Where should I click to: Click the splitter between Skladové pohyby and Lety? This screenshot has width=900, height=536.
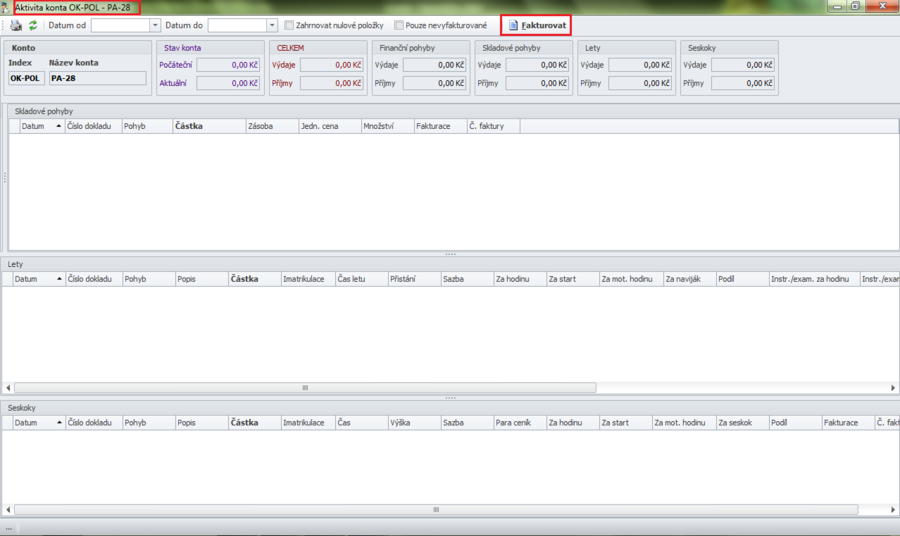(450, 254)
